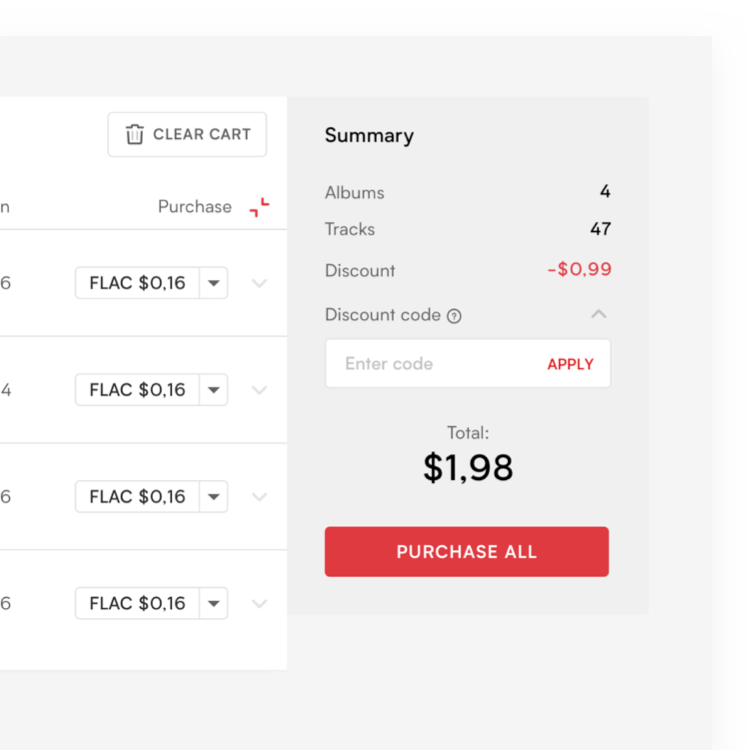The width and height of the screenshot is (748, 750).
Task: Expand the fourth cart row details chevron
Action: (259, 604)
